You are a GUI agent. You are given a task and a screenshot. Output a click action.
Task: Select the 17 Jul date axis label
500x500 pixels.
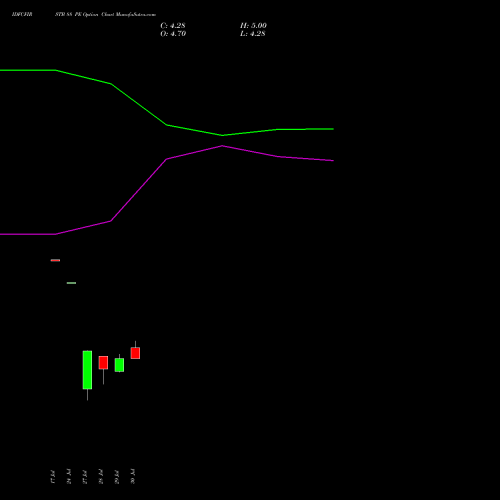click(x=53, y=477)
